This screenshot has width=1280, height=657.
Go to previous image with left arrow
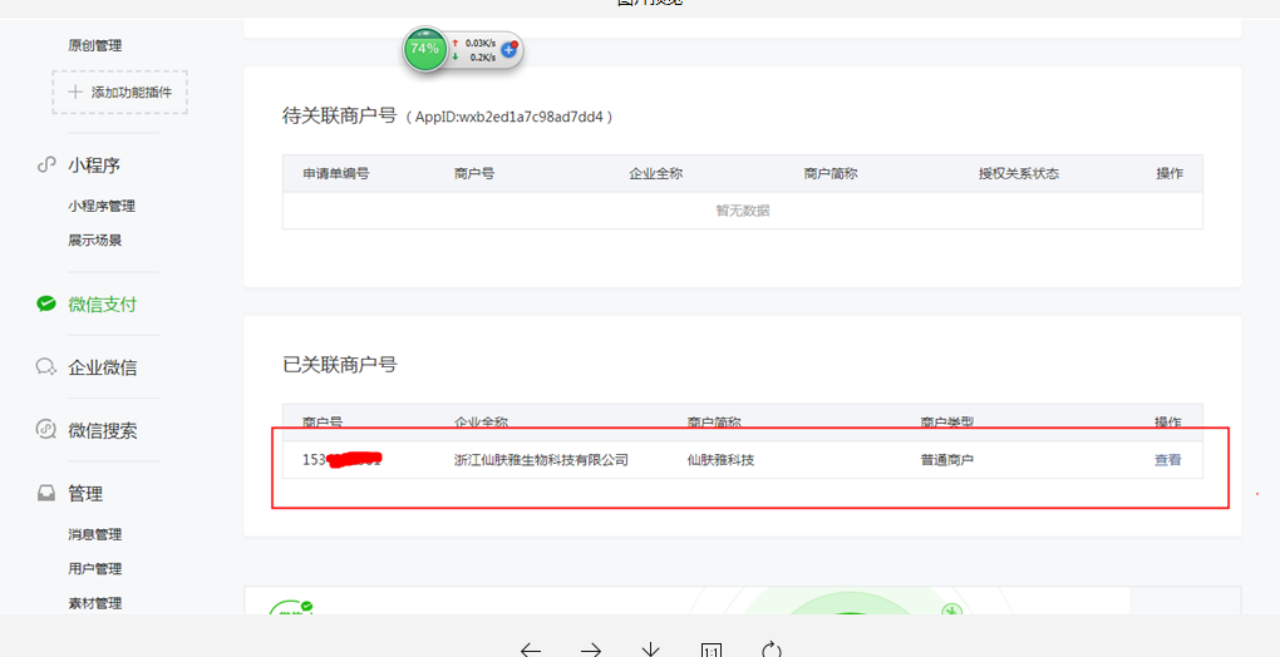click(x=530, y=650)
